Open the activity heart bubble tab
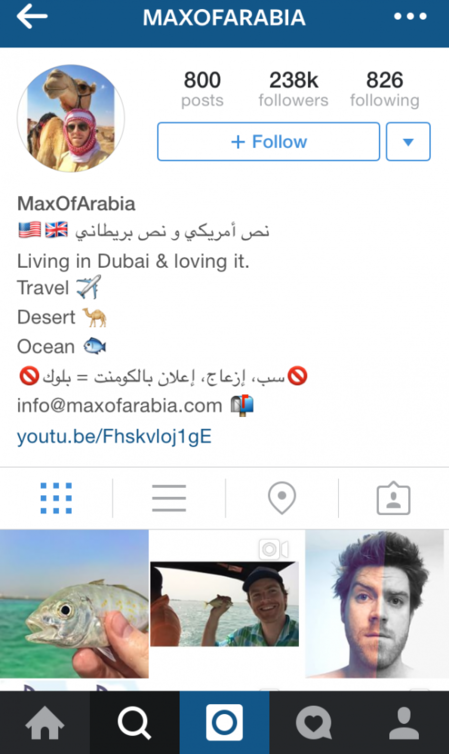 [x=314, y=723]
